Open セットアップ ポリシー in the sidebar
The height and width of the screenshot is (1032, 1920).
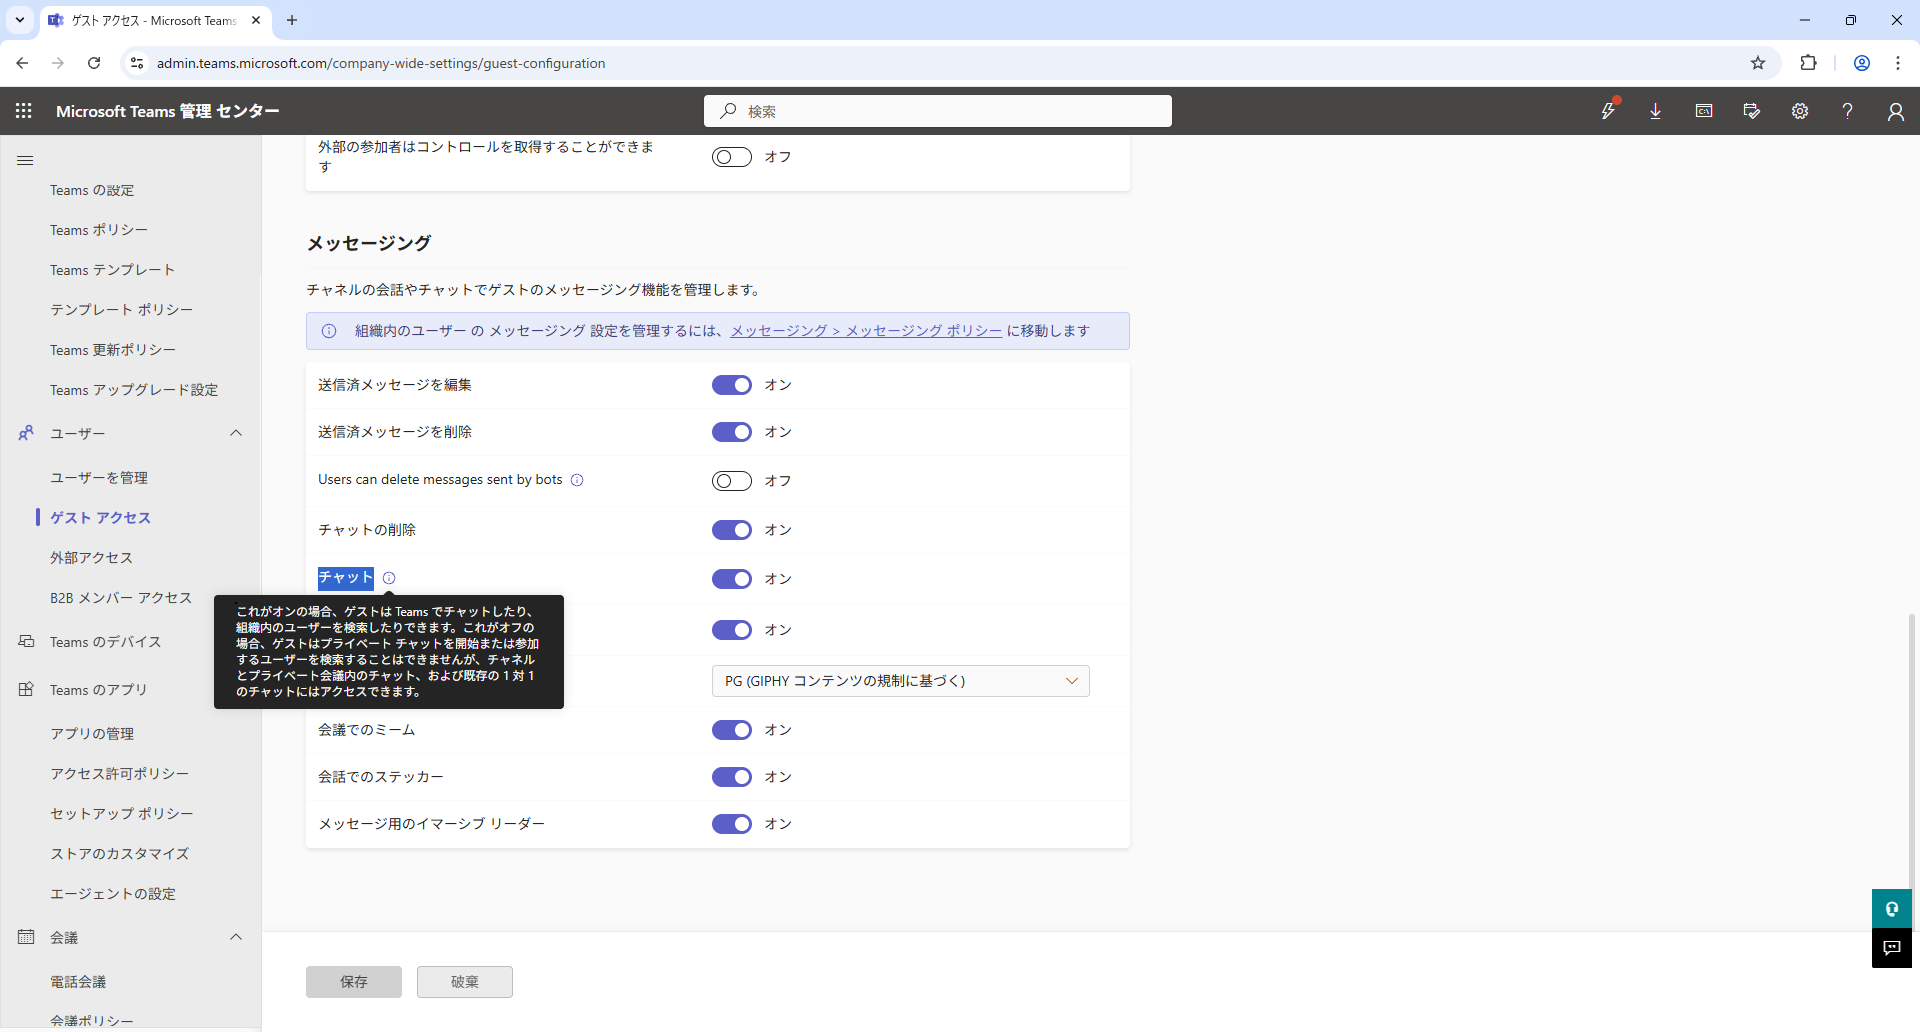coord(122,814)
